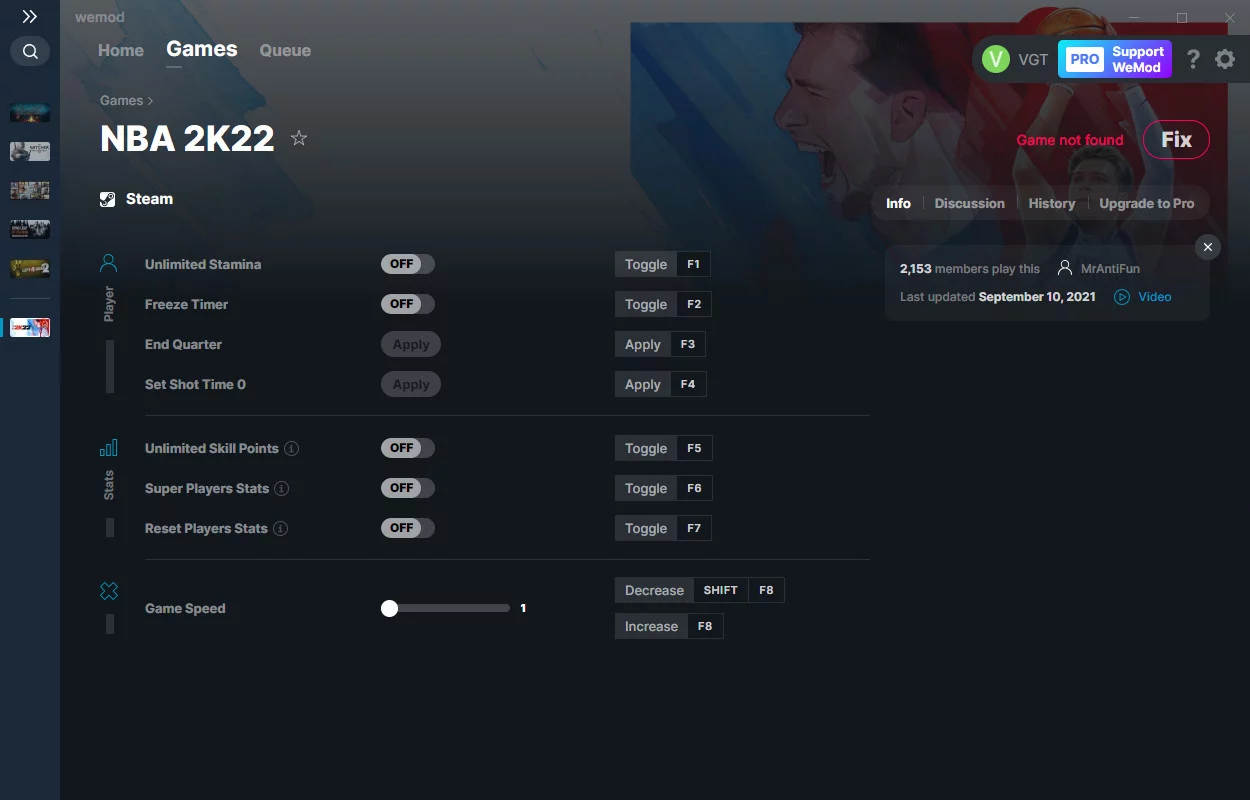Image resolution: width=1250 pixels, height=800 pixels.
Task: Open the Upgrade to Pro tab
Action: [x=1147, y=203]
